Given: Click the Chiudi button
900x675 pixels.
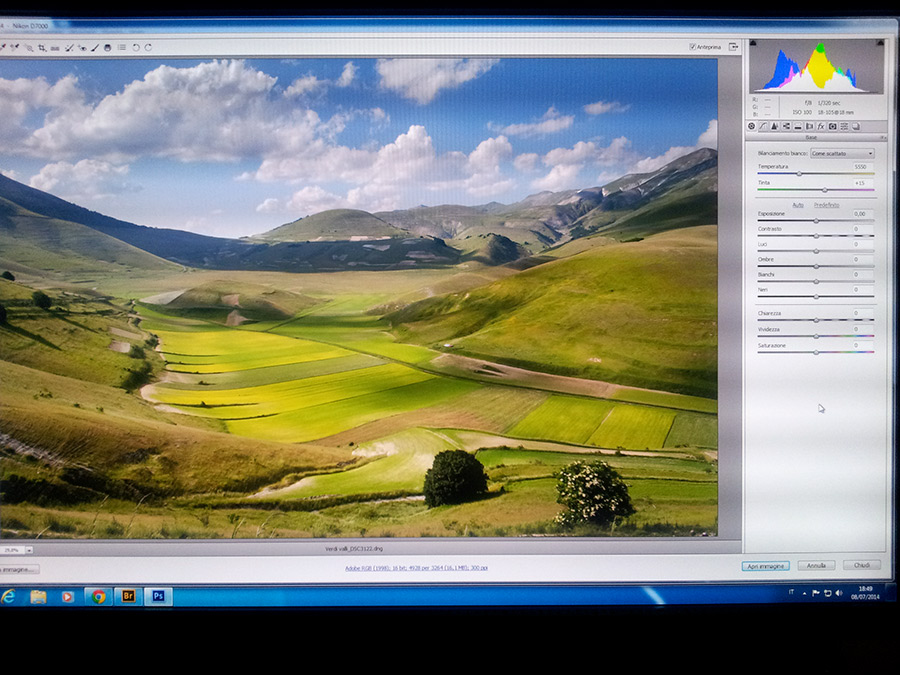Looking at the screenshot, I should [862, 565].
